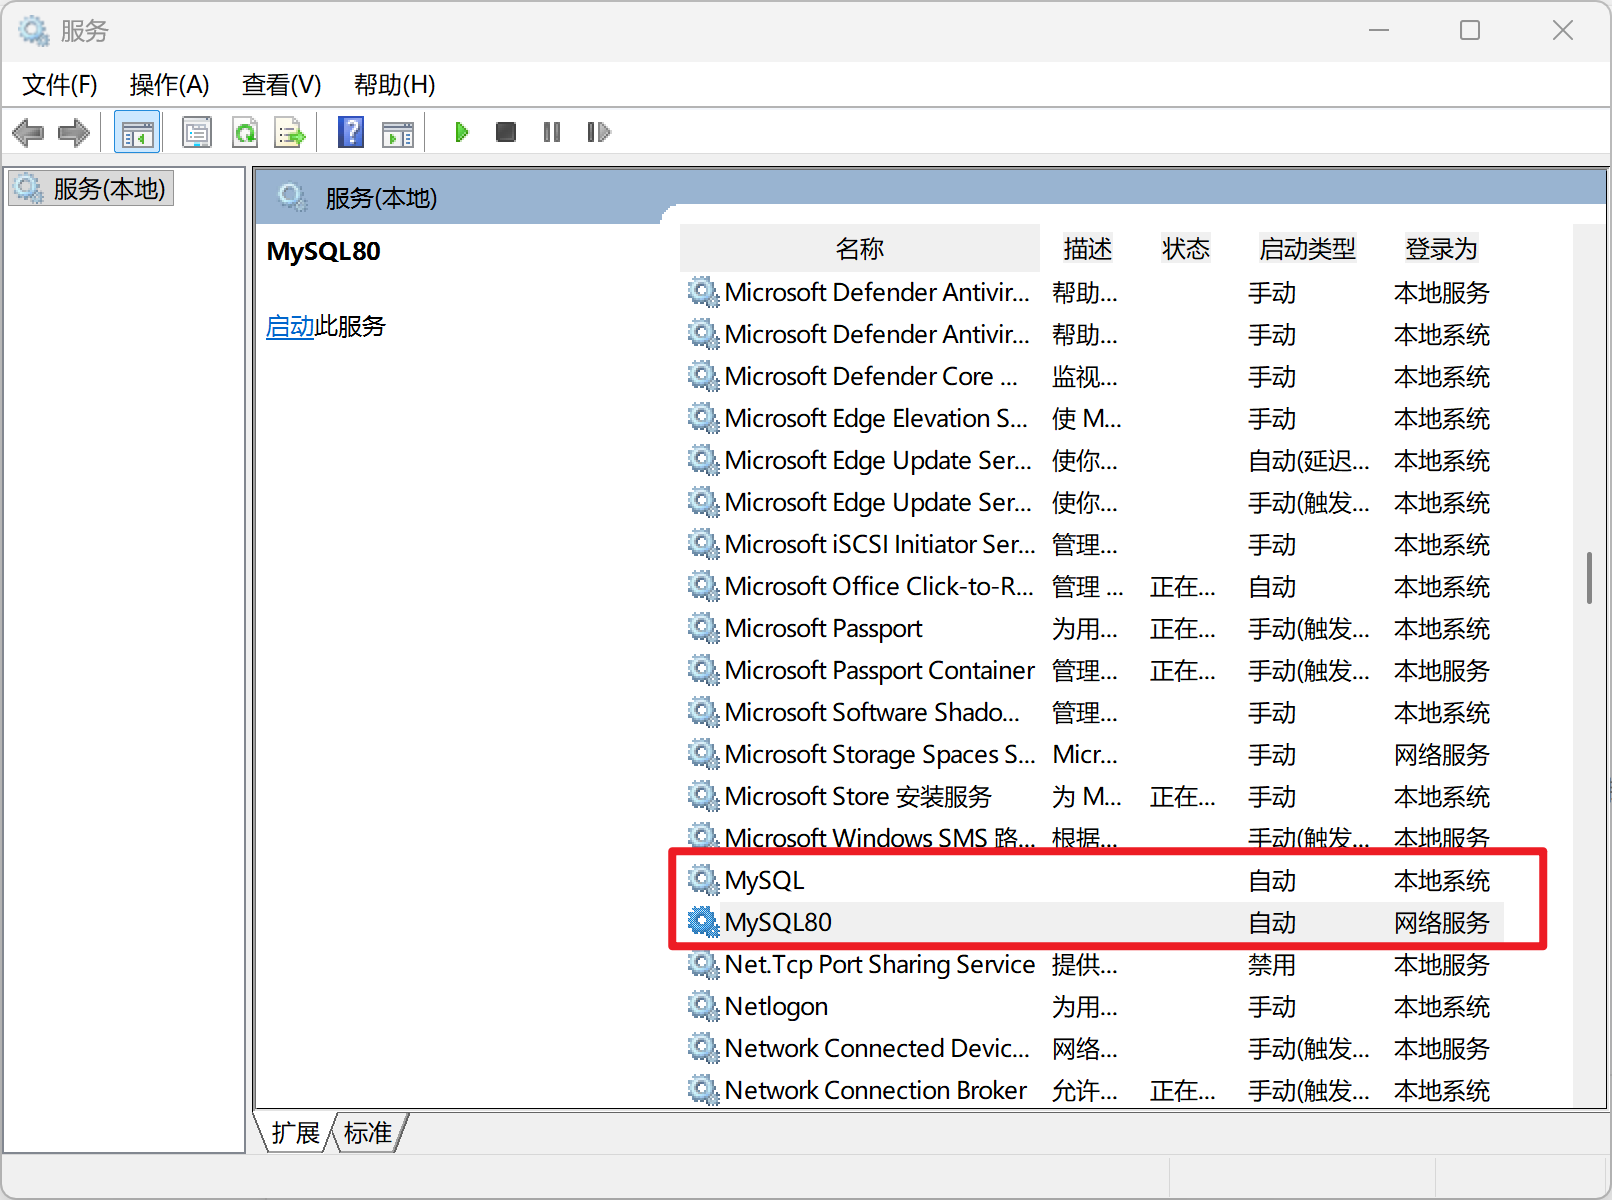Open the Properties toolbar icon
Screen dimensions: 1612x1200
tap(197, 132)
